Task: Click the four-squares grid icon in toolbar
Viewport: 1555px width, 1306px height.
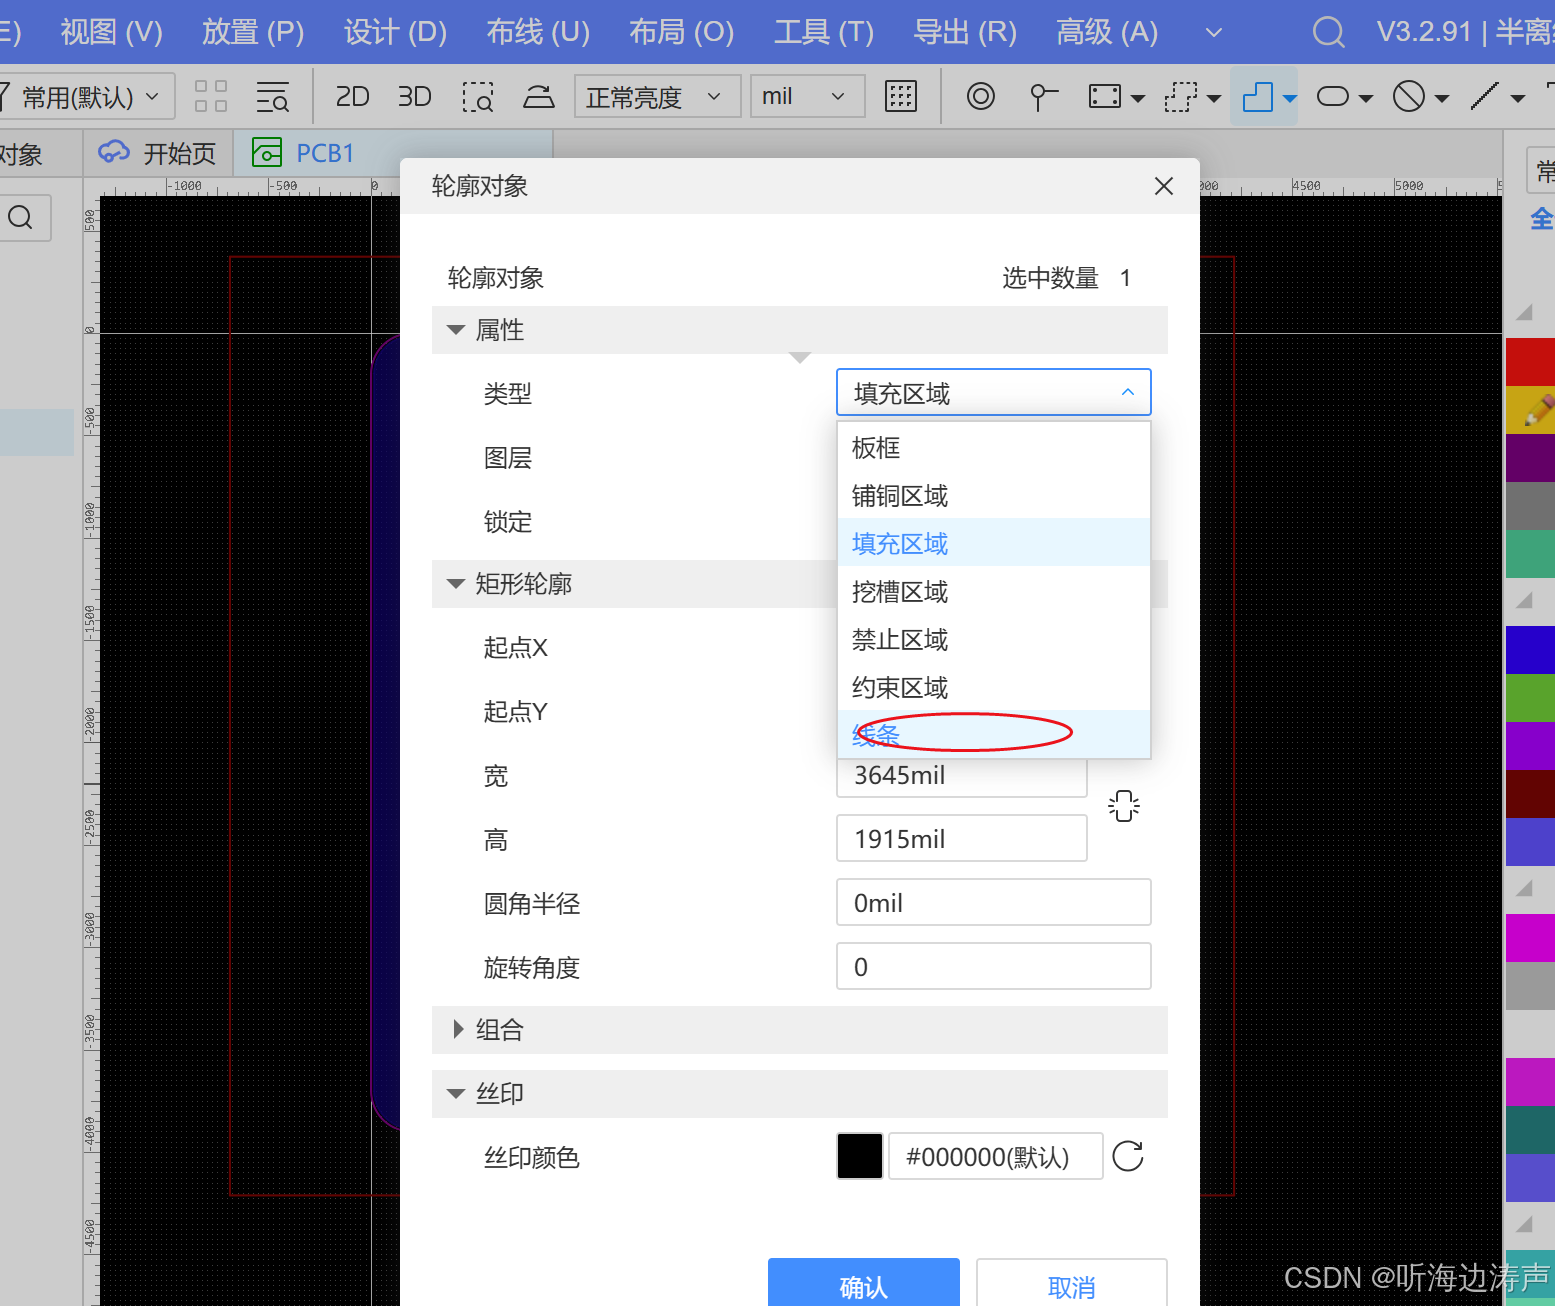Action: (211, 96)
